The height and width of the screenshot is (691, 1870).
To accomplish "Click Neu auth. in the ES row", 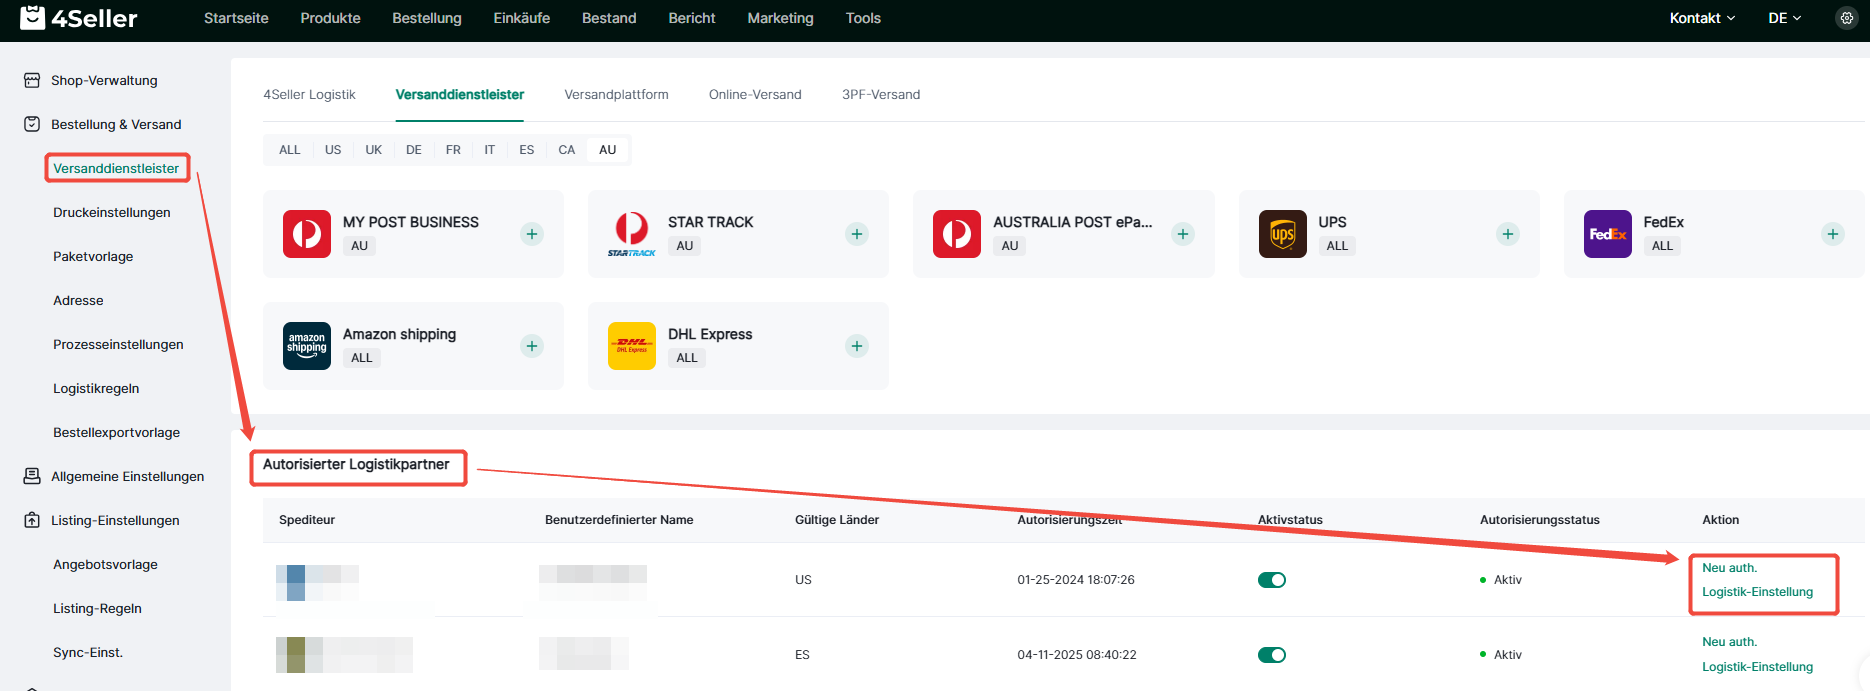I will click(1729, 642).
